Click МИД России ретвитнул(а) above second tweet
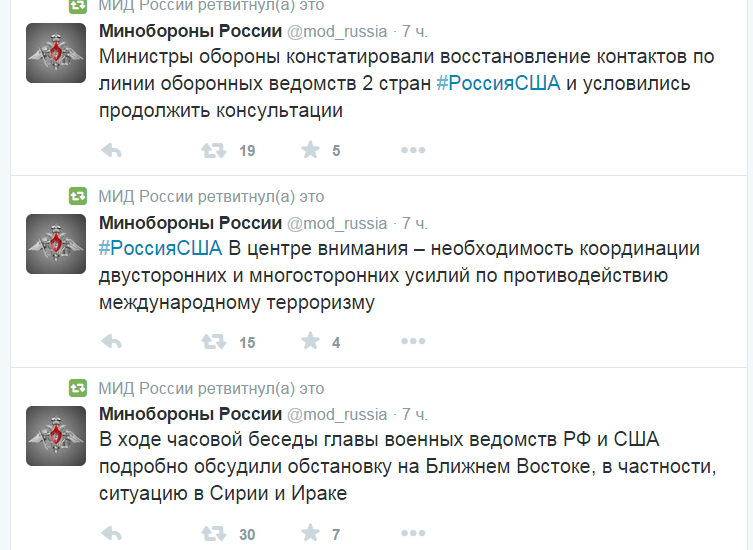The height and width of the screenshot is (550, 753). point(211,196)
